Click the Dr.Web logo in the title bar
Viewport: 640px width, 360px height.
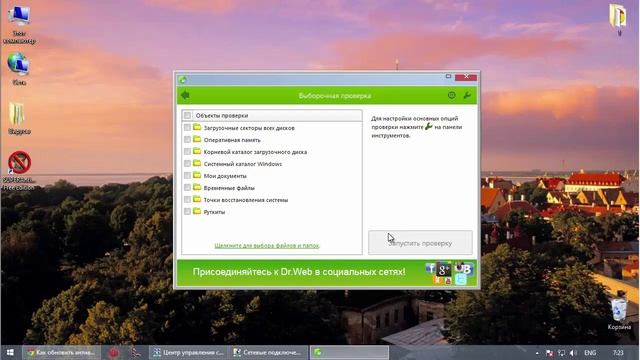183,79
